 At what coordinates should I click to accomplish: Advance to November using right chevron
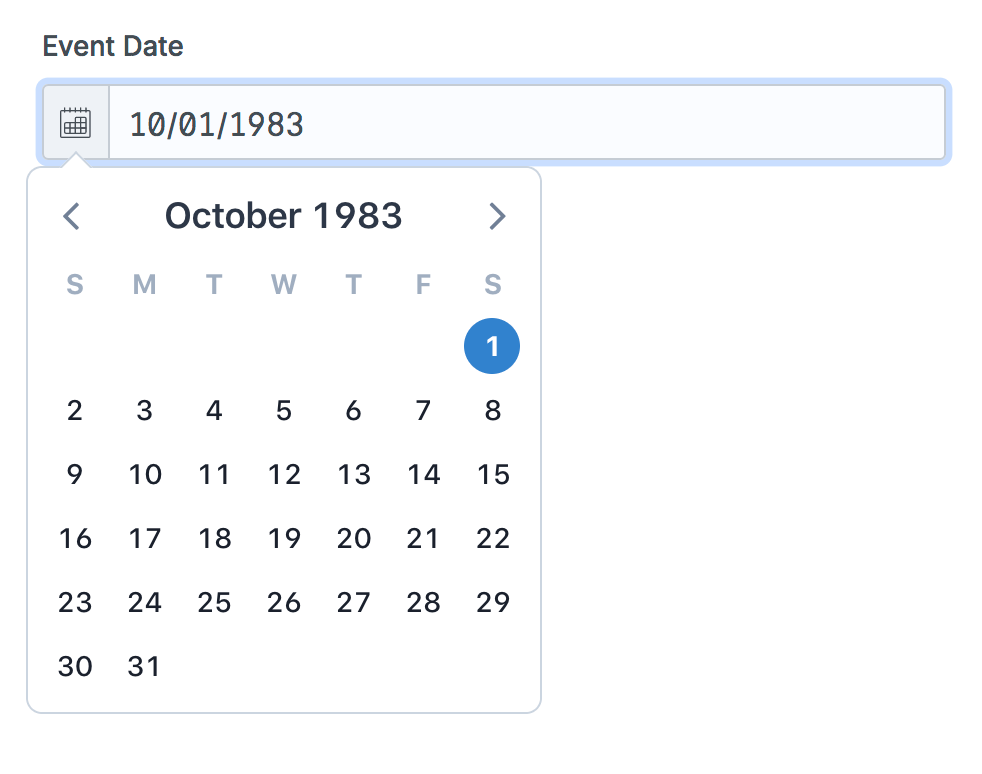(x=497, y=216)
